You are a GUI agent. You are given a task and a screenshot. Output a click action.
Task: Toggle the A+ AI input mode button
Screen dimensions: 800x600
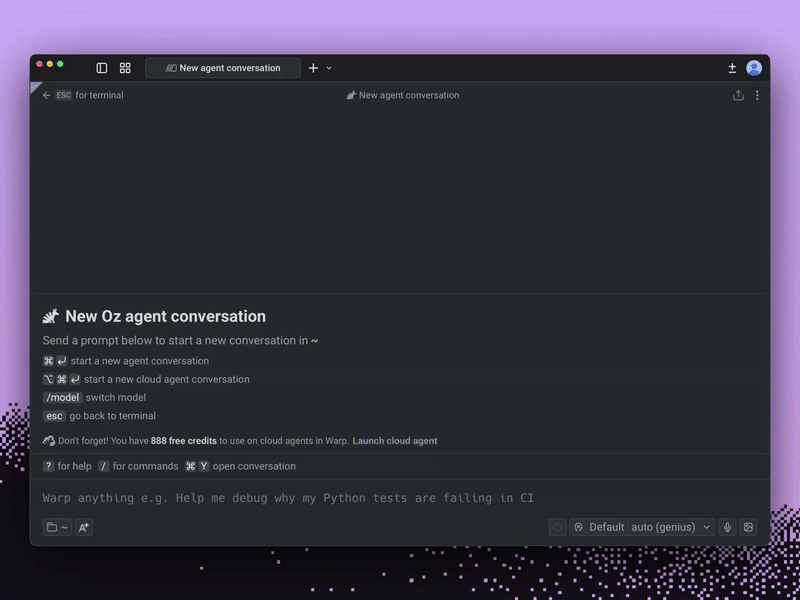click(84, 527)
